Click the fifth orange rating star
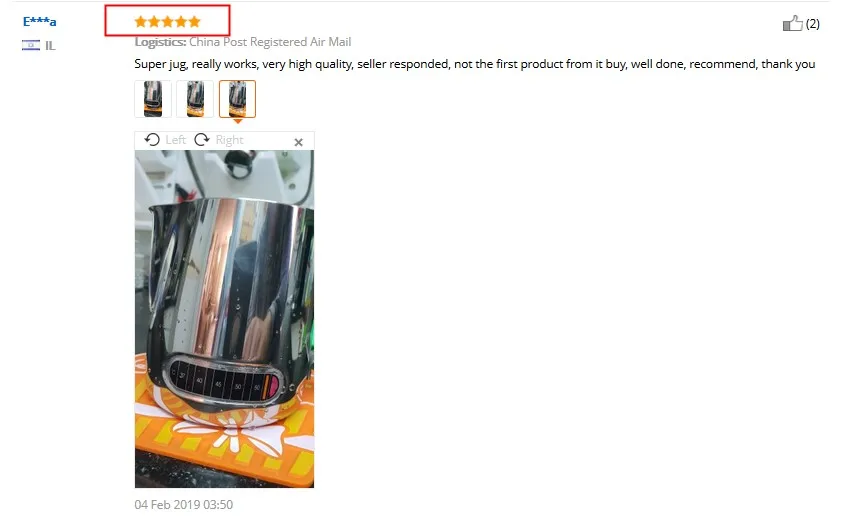 194,22
